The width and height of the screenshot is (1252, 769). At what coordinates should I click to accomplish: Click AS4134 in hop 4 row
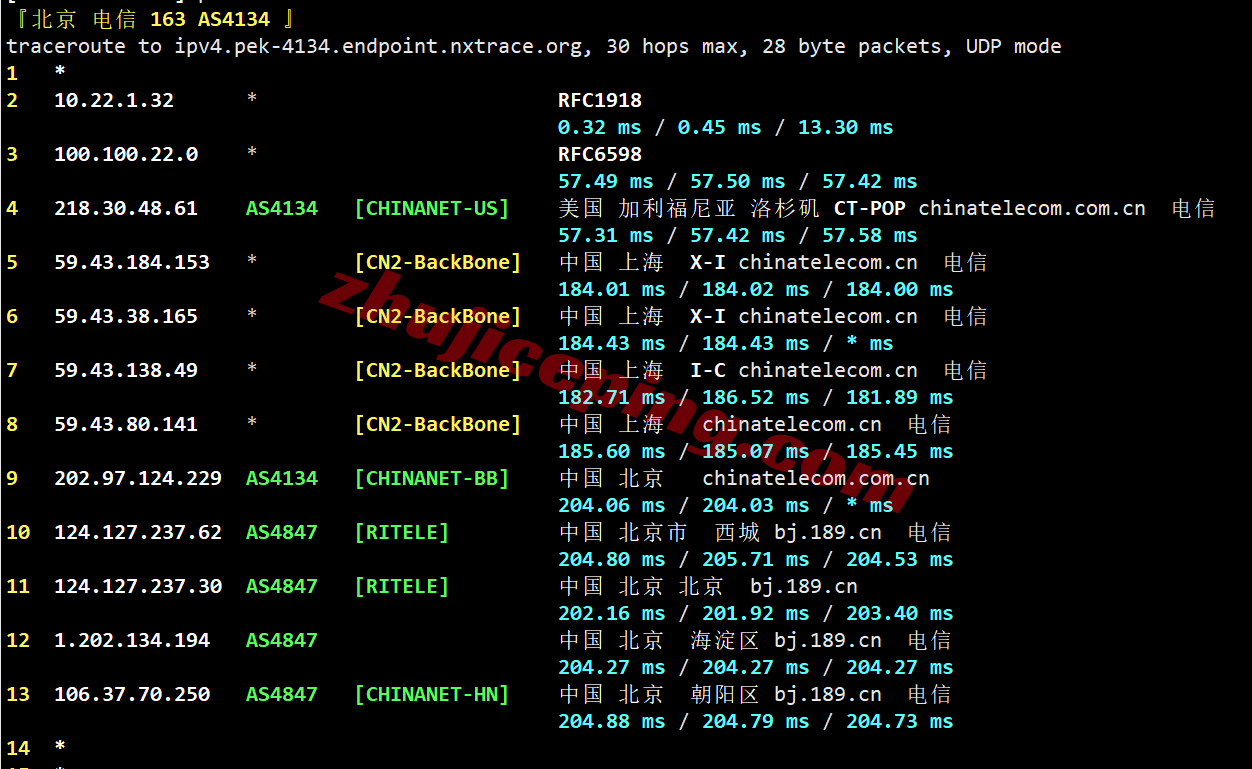(x=282, y=208)
